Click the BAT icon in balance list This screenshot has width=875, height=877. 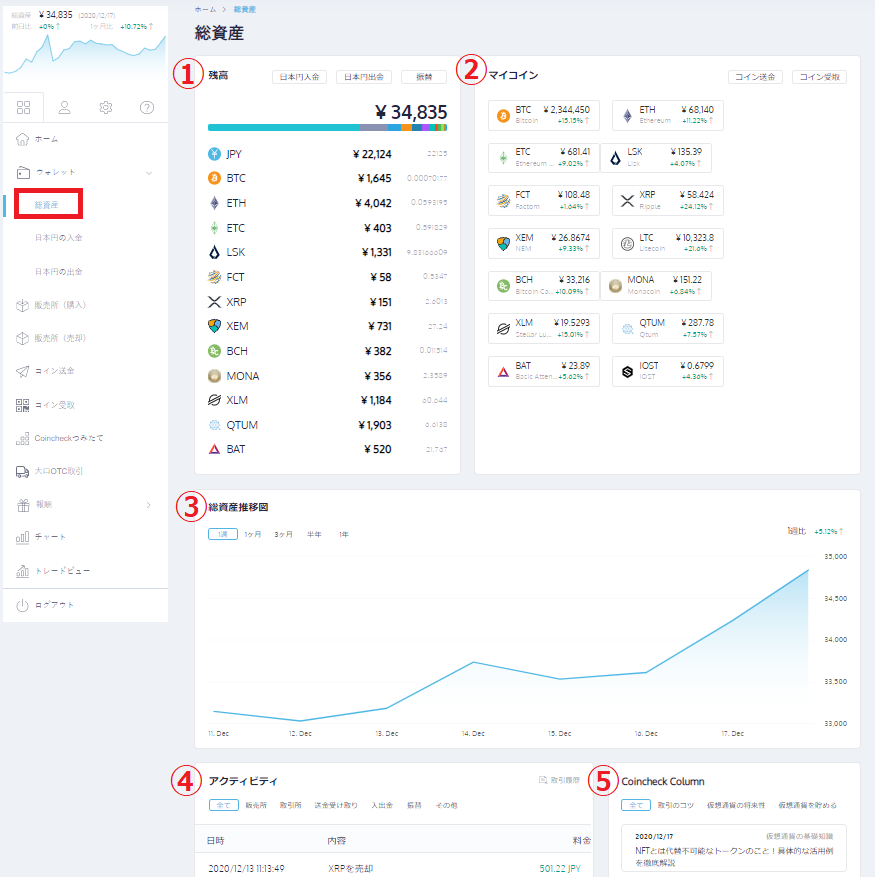coord(214,449)
